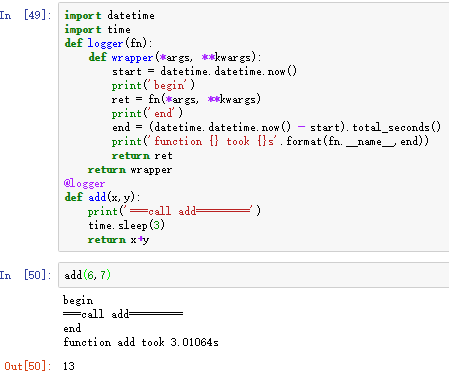Click the print('end') line
The height and width of the screenshot is (379, 449).
click(147, 113)
